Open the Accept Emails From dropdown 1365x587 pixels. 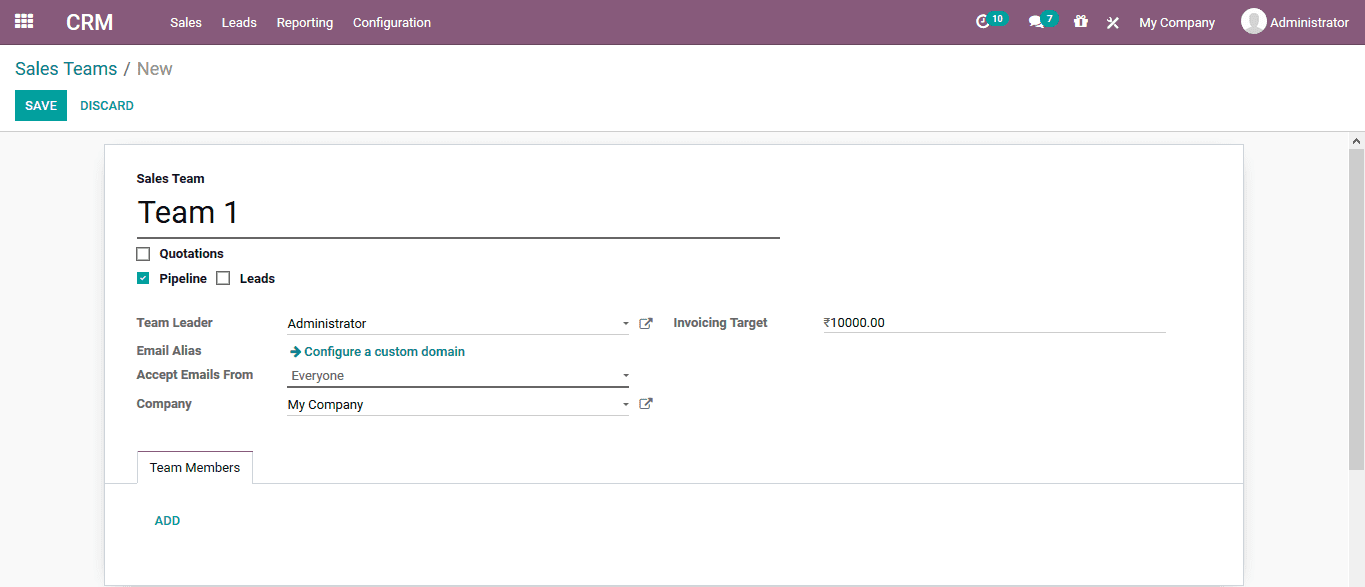coord(625,375)
